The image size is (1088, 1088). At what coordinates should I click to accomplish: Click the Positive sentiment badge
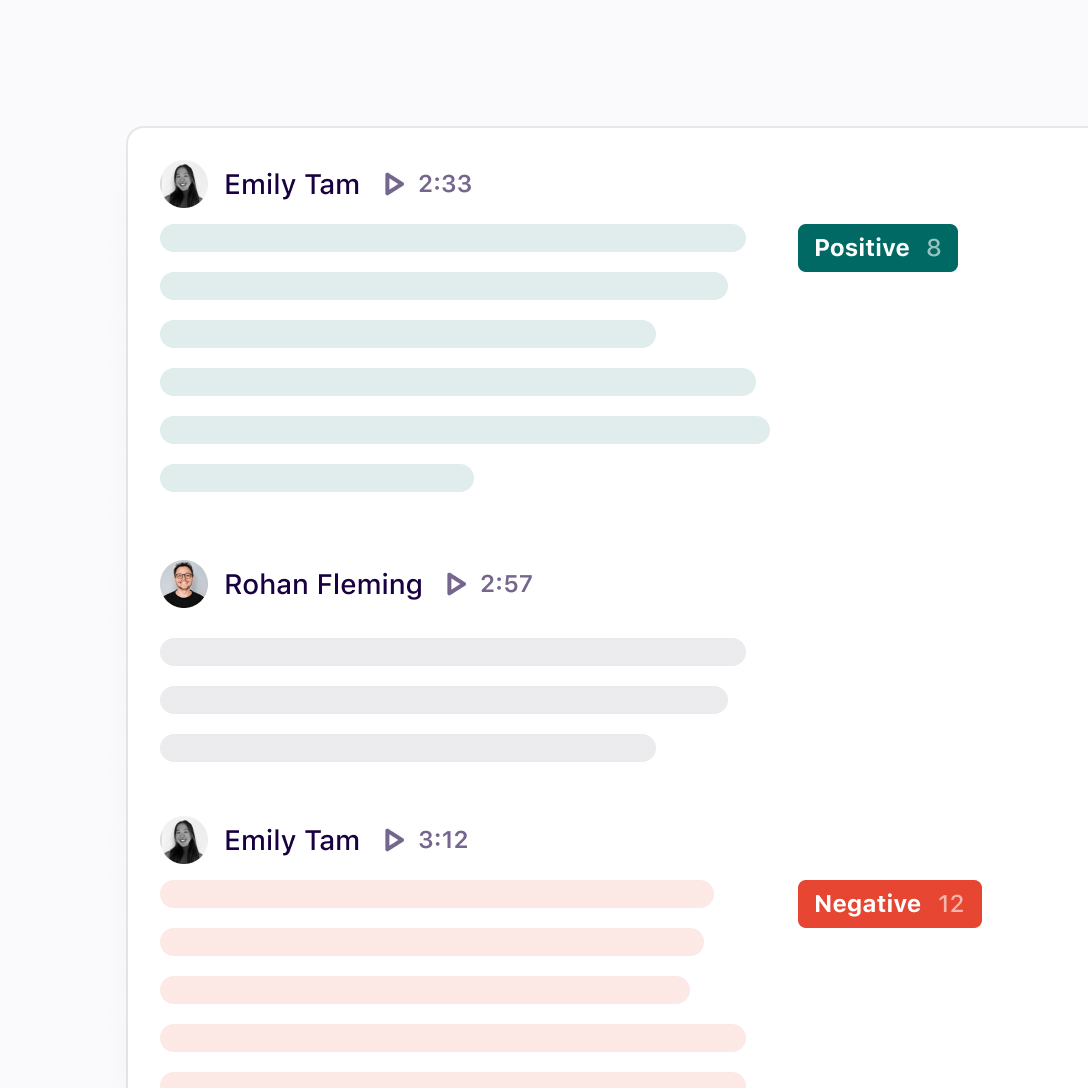pos(877,247)
